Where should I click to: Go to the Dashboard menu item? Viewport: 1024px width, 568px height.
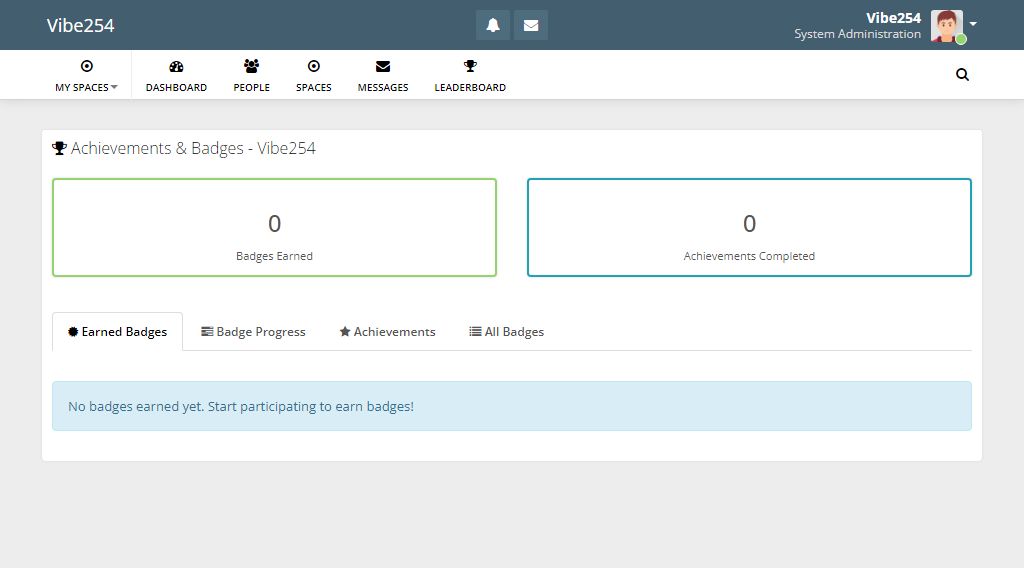[176, 87]
